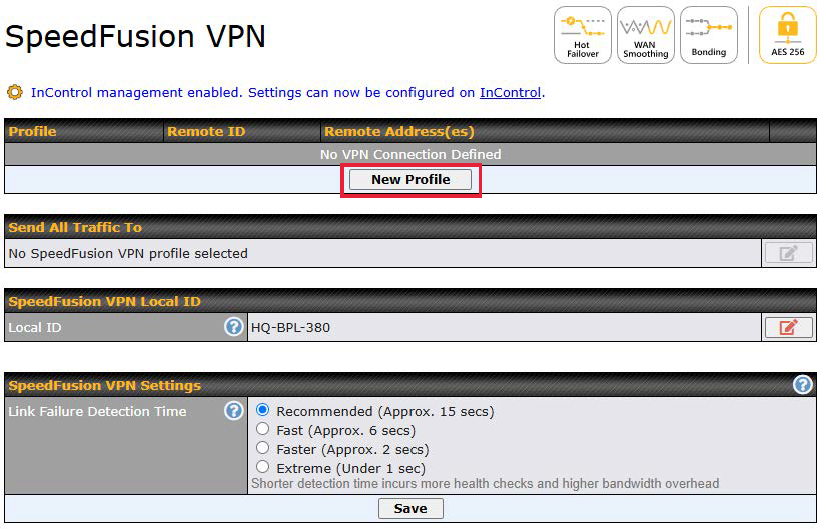Click the No VPN Connection Defined message
The height and width of the screenshot is (530, 826).
(x=410, y=154)
